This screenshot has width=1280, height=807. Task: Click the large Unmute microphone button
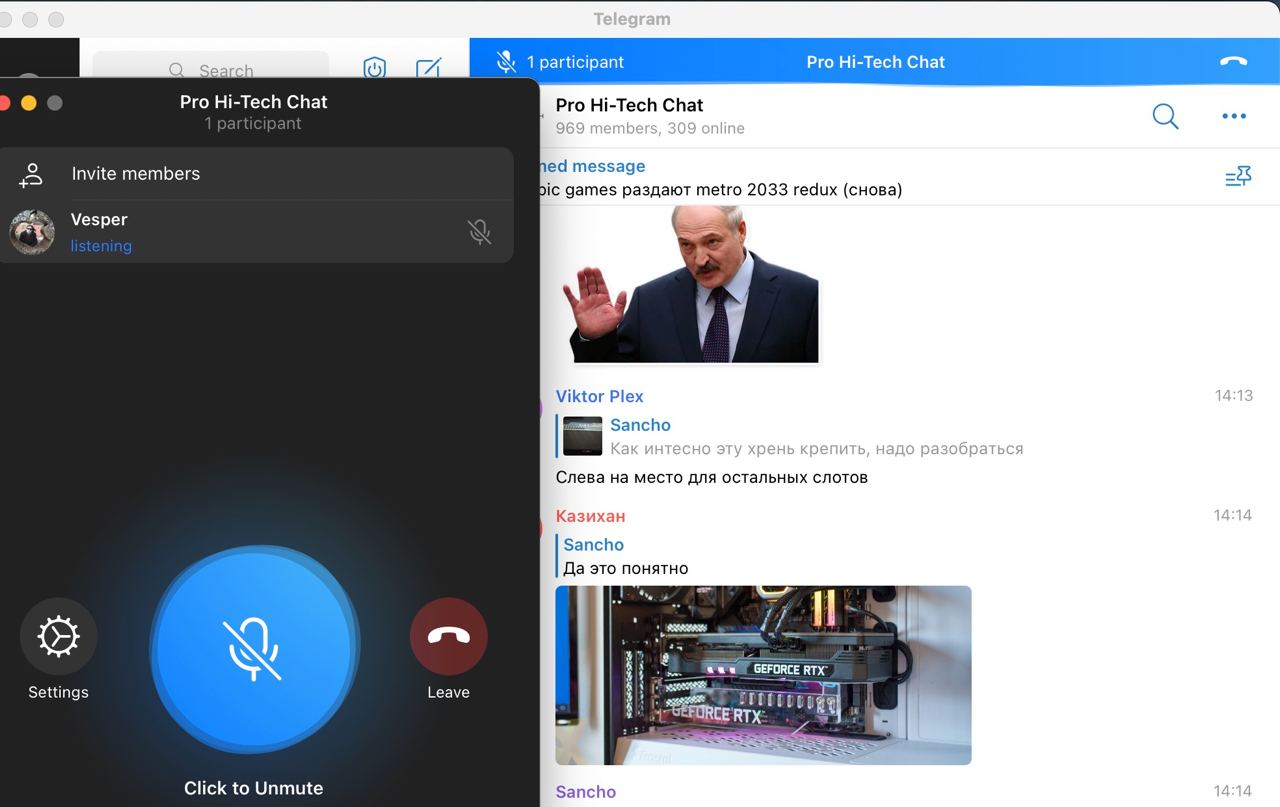point(254,649)
